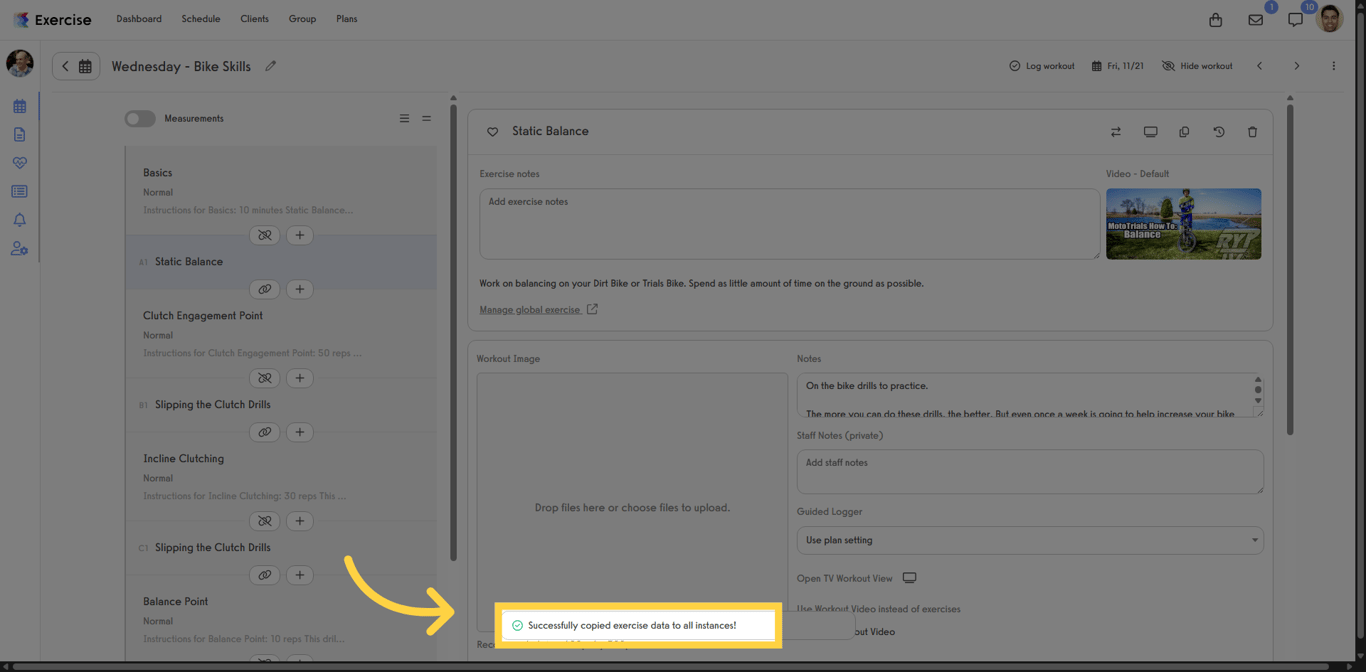Click the Exercise logo

coord(52,19)
